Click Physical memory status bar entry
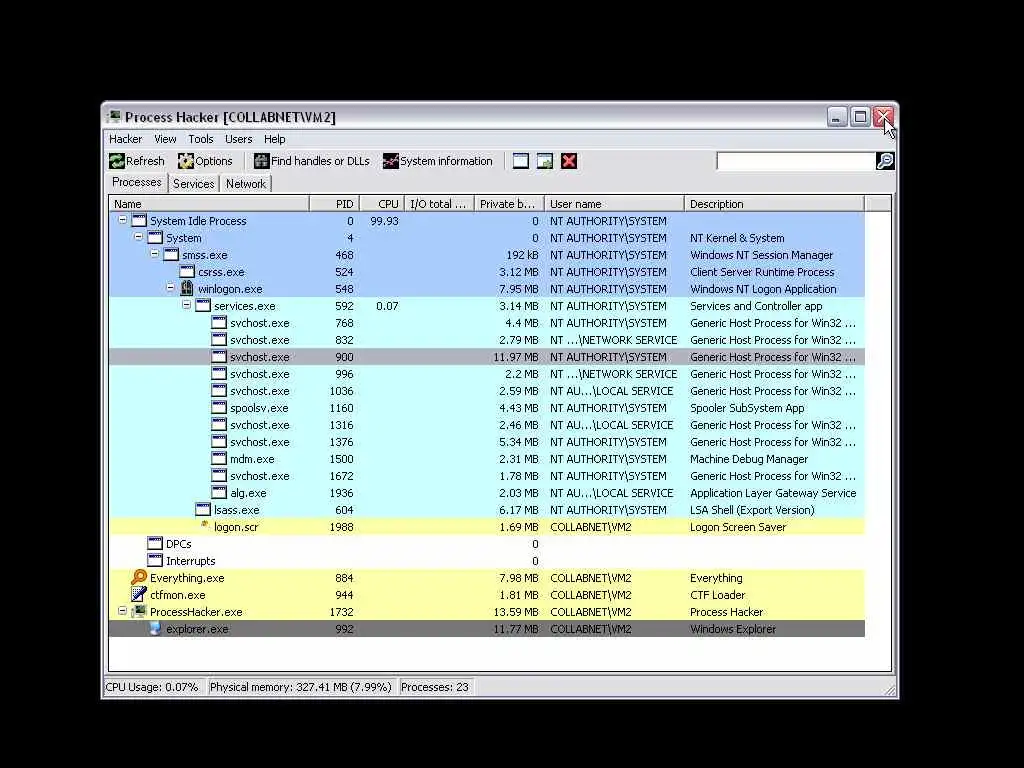Viewport: 1024px width, 768px height. coord(300,687)
